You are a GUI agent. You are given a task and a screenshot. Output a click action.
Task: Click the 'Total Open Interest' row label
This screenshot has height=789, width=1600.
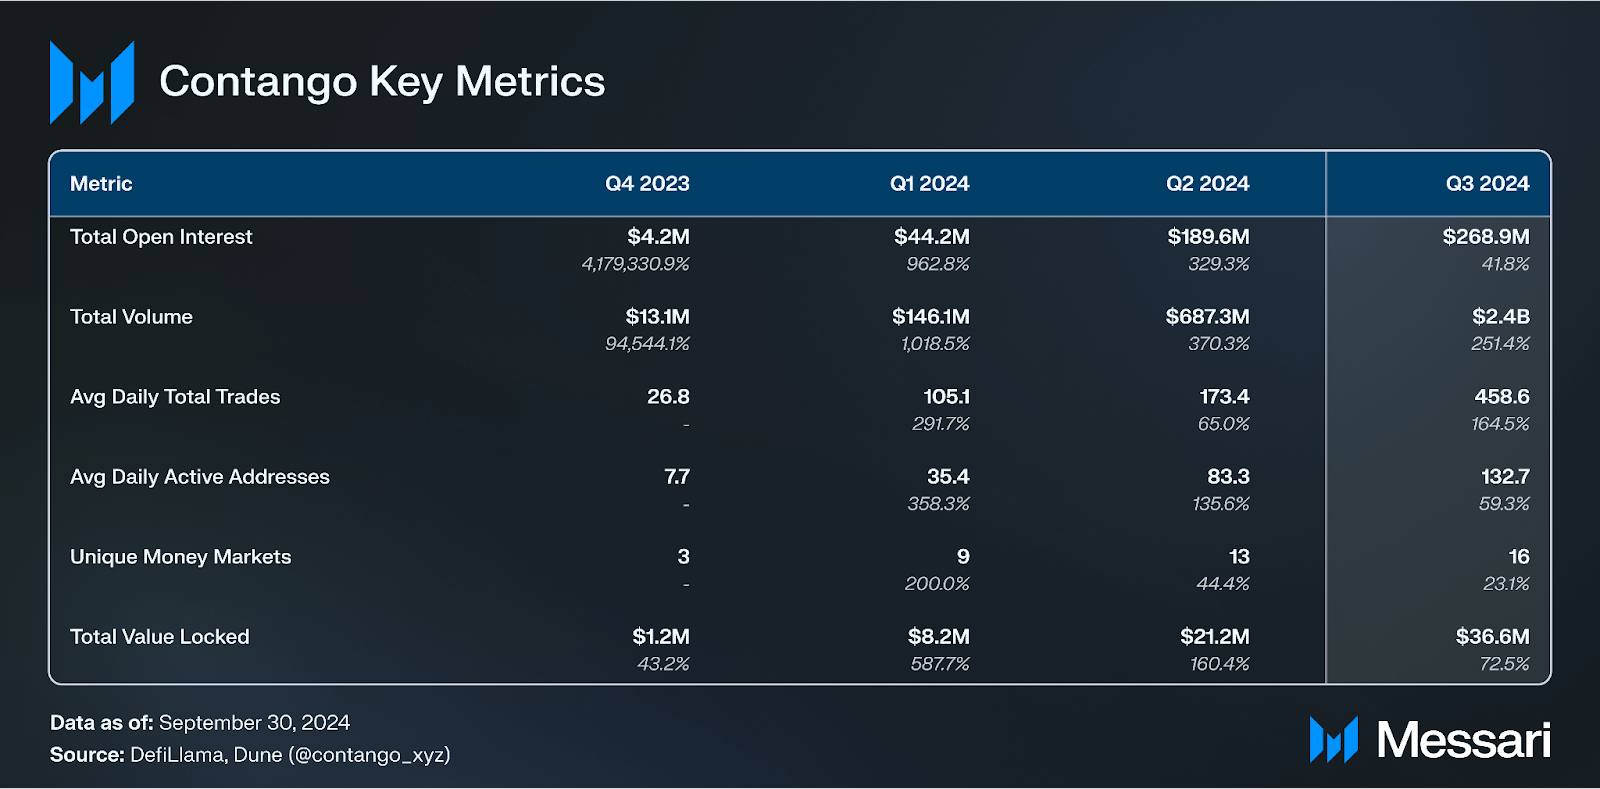161,237
